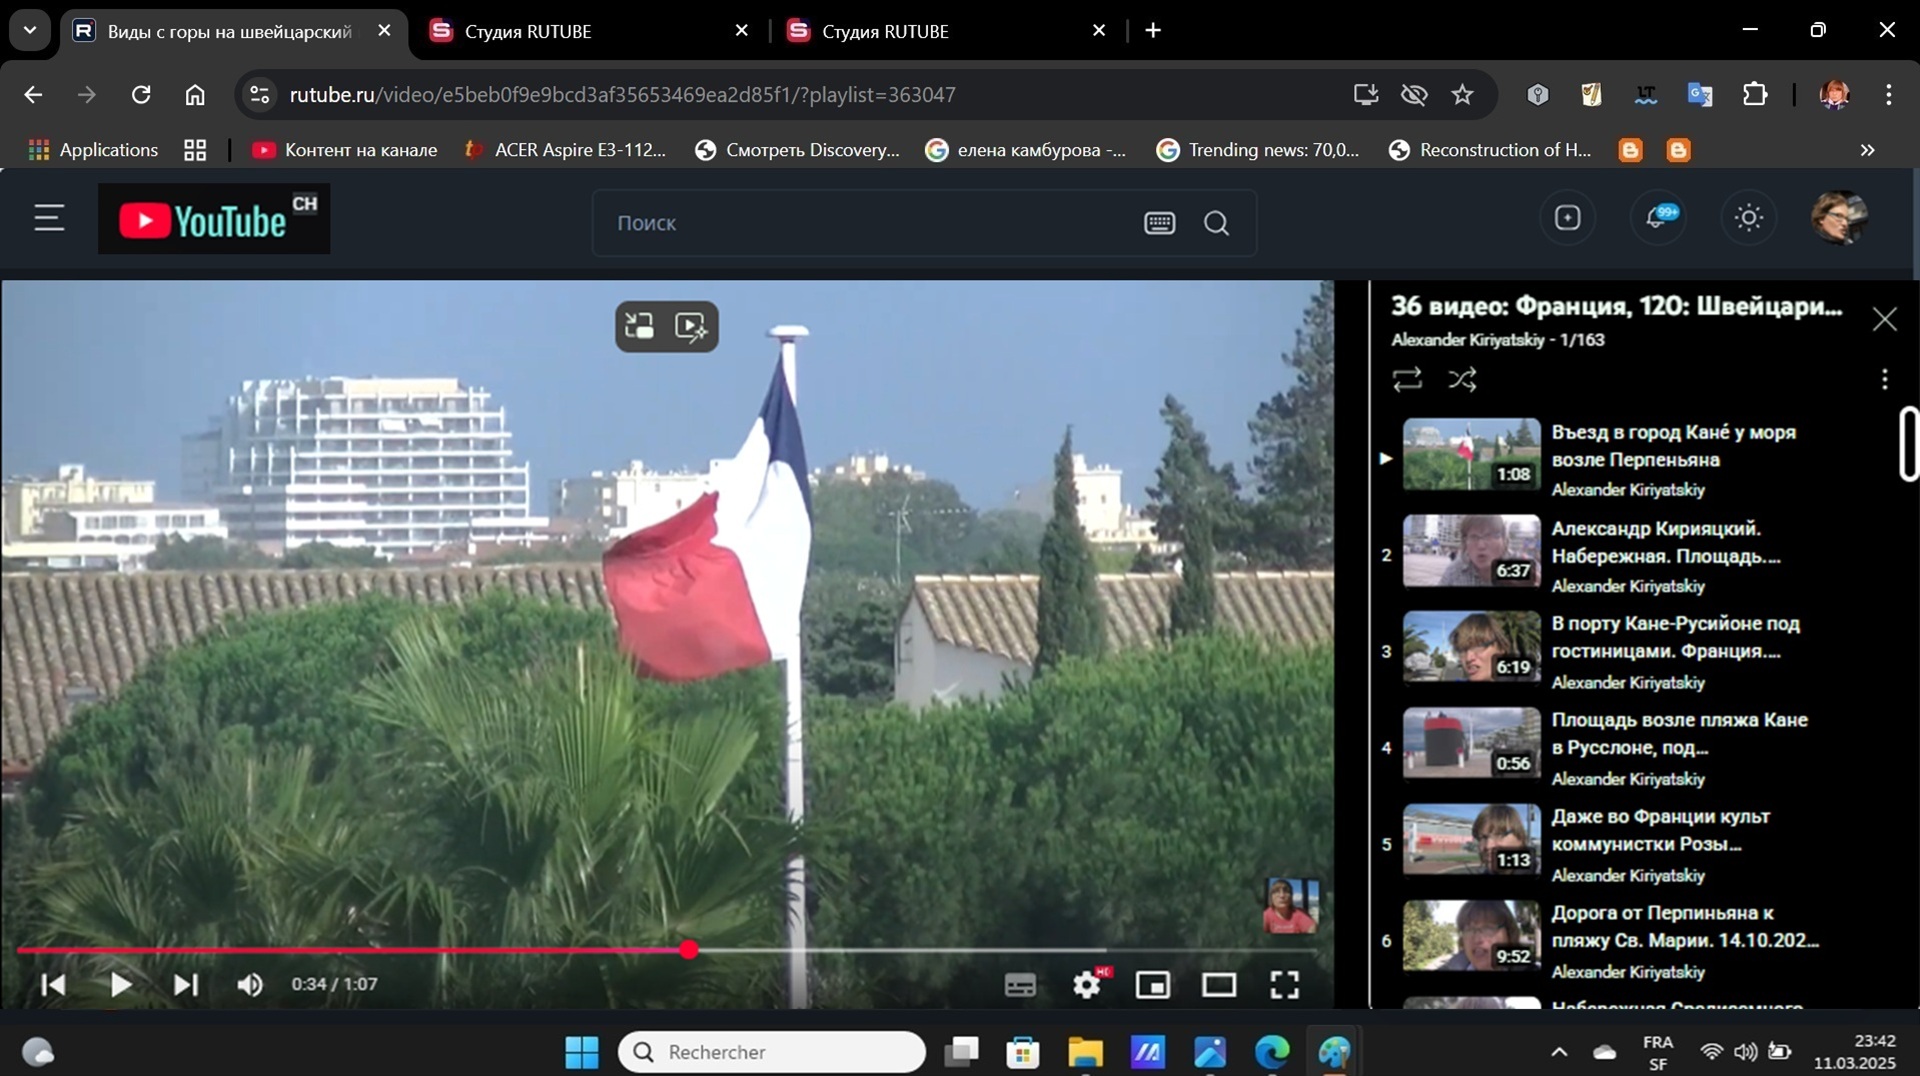The image size is (1920, 1076).
Task: Open user profile avatar in the site header
Action: (x=1838, y=217)
